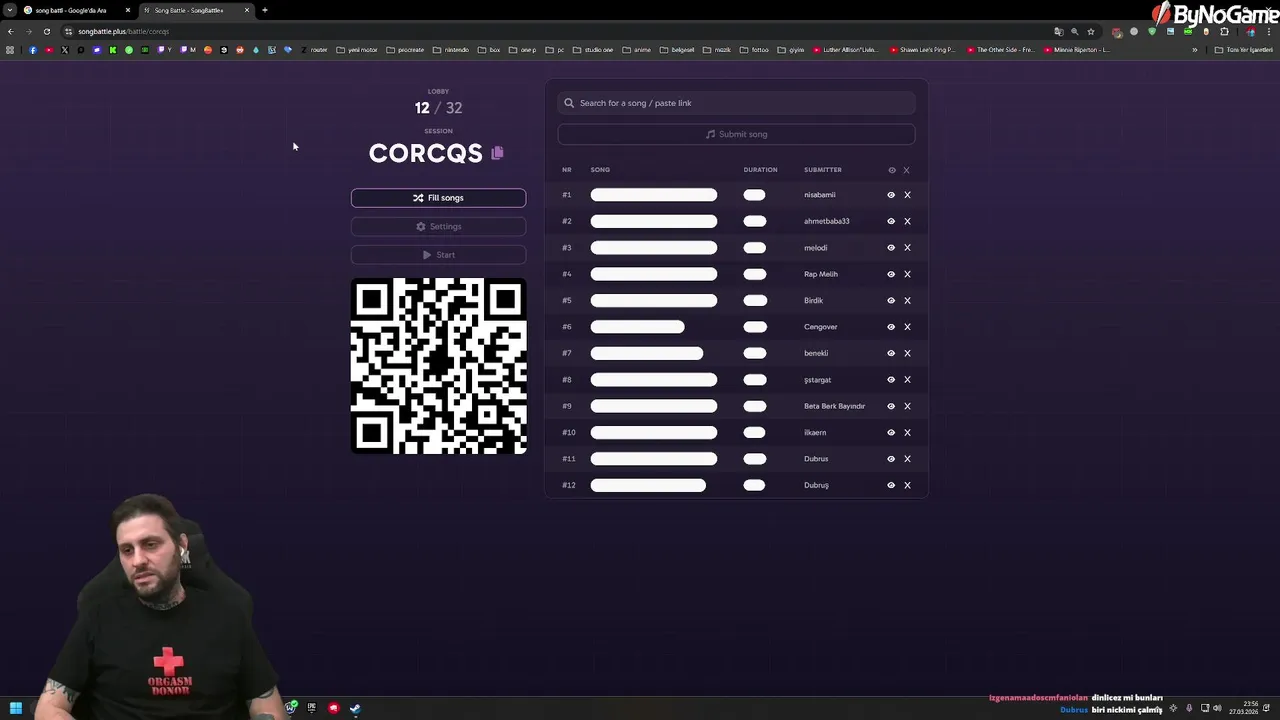Click the search magnifier icon in song field
1280x720 pixels.
569,103
